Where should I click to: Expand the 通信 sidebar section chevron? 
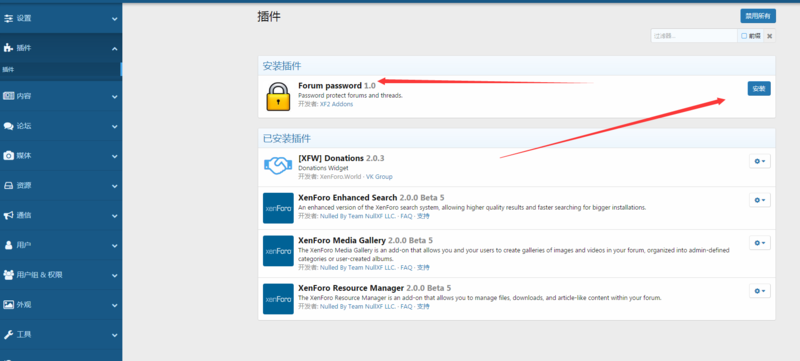pyautogui.click(x=114, y=216)
